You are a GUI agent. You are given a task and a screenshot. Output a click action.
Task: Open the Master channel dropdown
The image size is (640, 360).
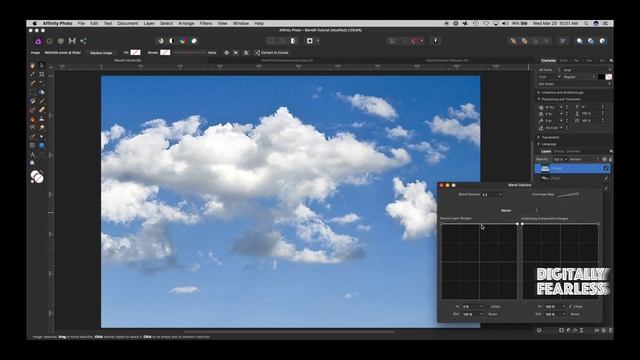pos(519,211)
